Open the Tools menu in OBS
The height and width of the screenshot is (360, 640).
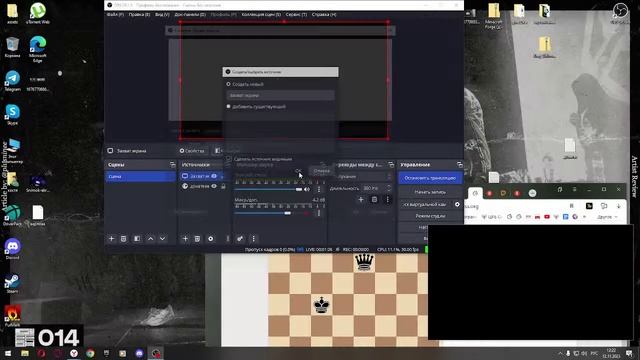click(296, 15)
